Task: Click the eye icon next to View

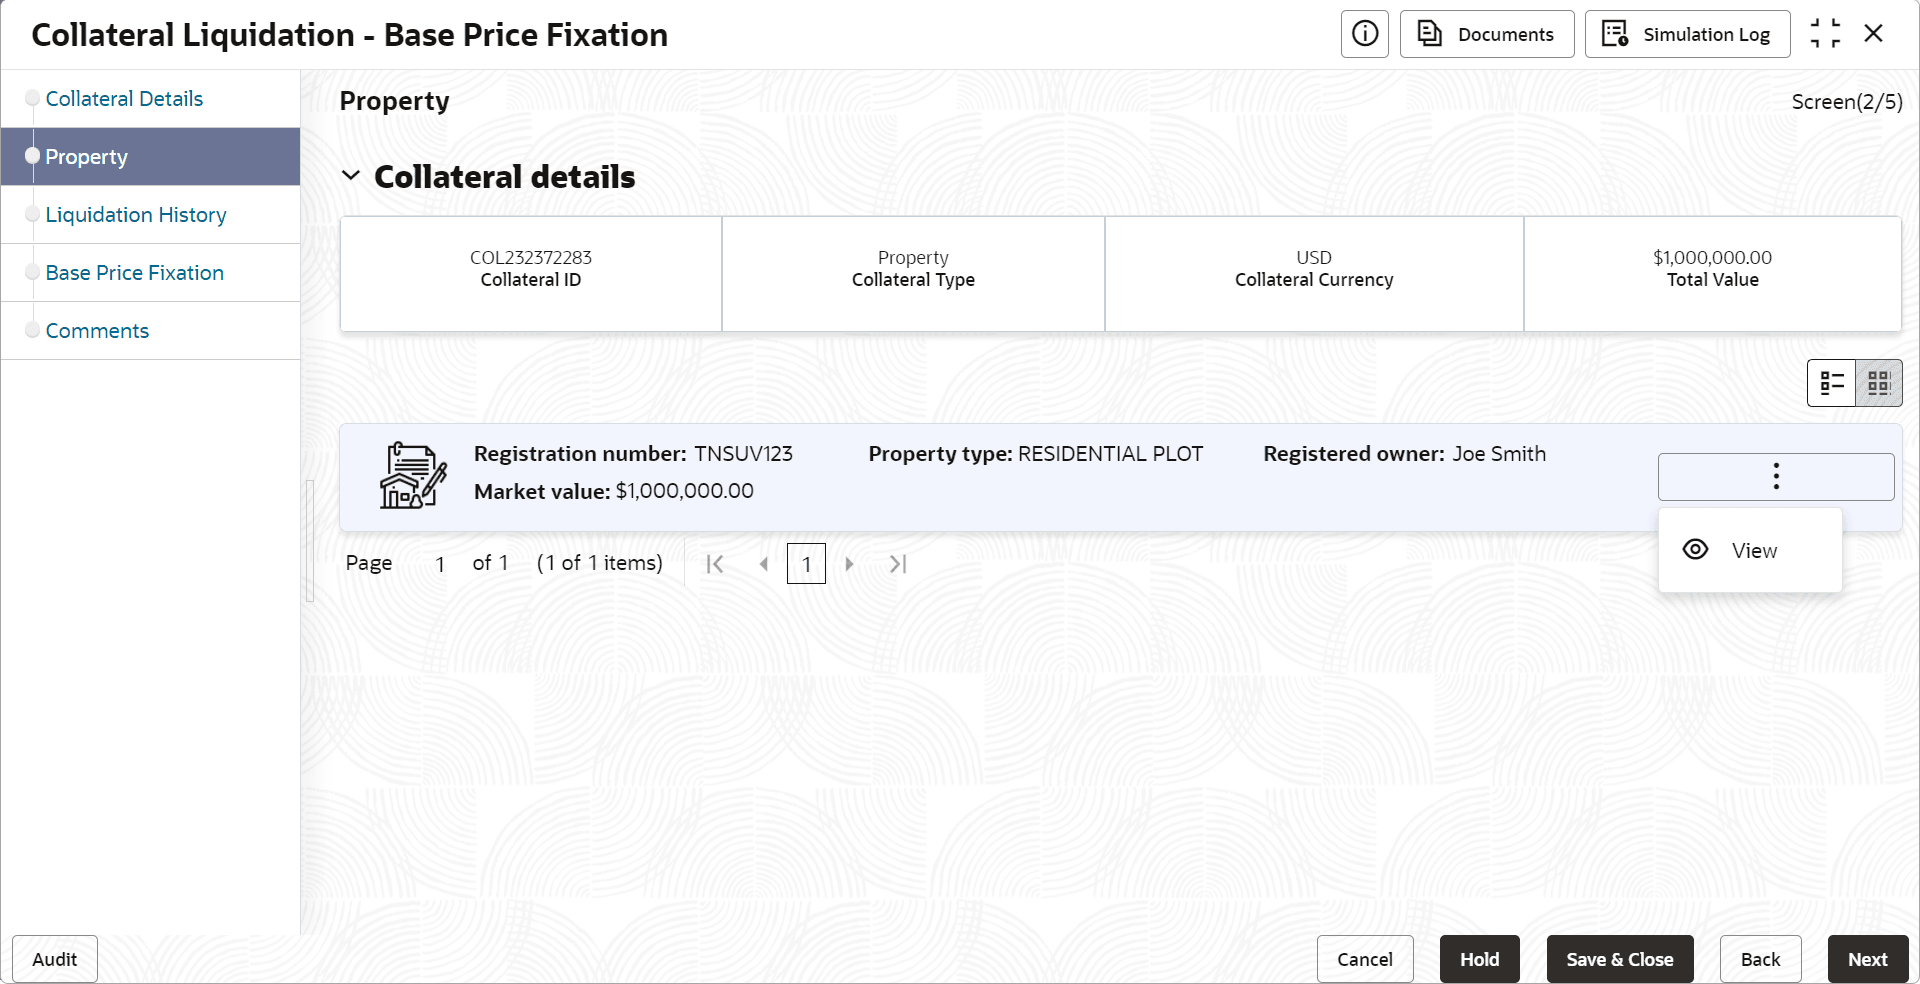Action: point(1695,550)
